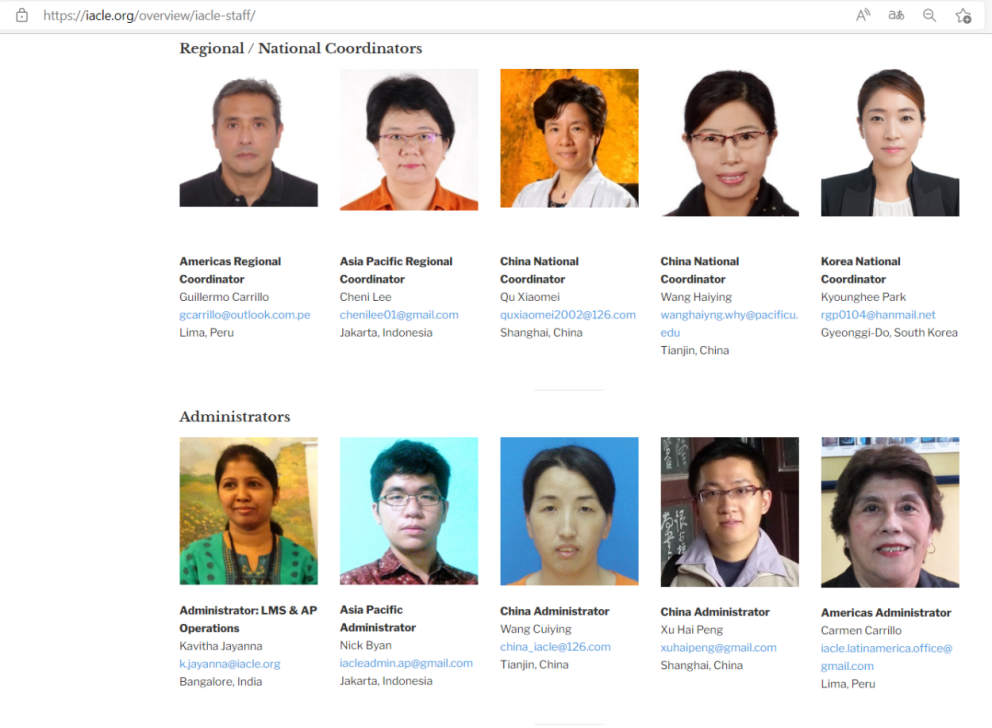Click Guillermo Carrillo's portrait photo
The image size is (992, 728).
click(249, 138)
